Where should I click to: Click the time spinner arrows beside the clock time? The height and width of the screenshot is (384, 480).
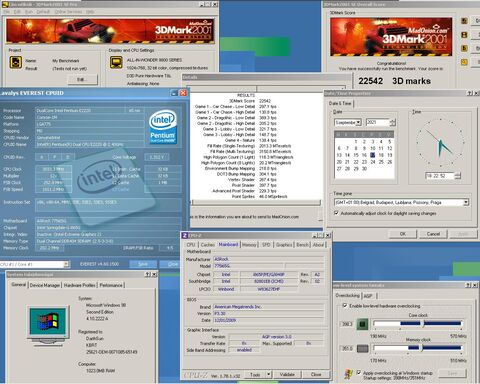(458, 176)
